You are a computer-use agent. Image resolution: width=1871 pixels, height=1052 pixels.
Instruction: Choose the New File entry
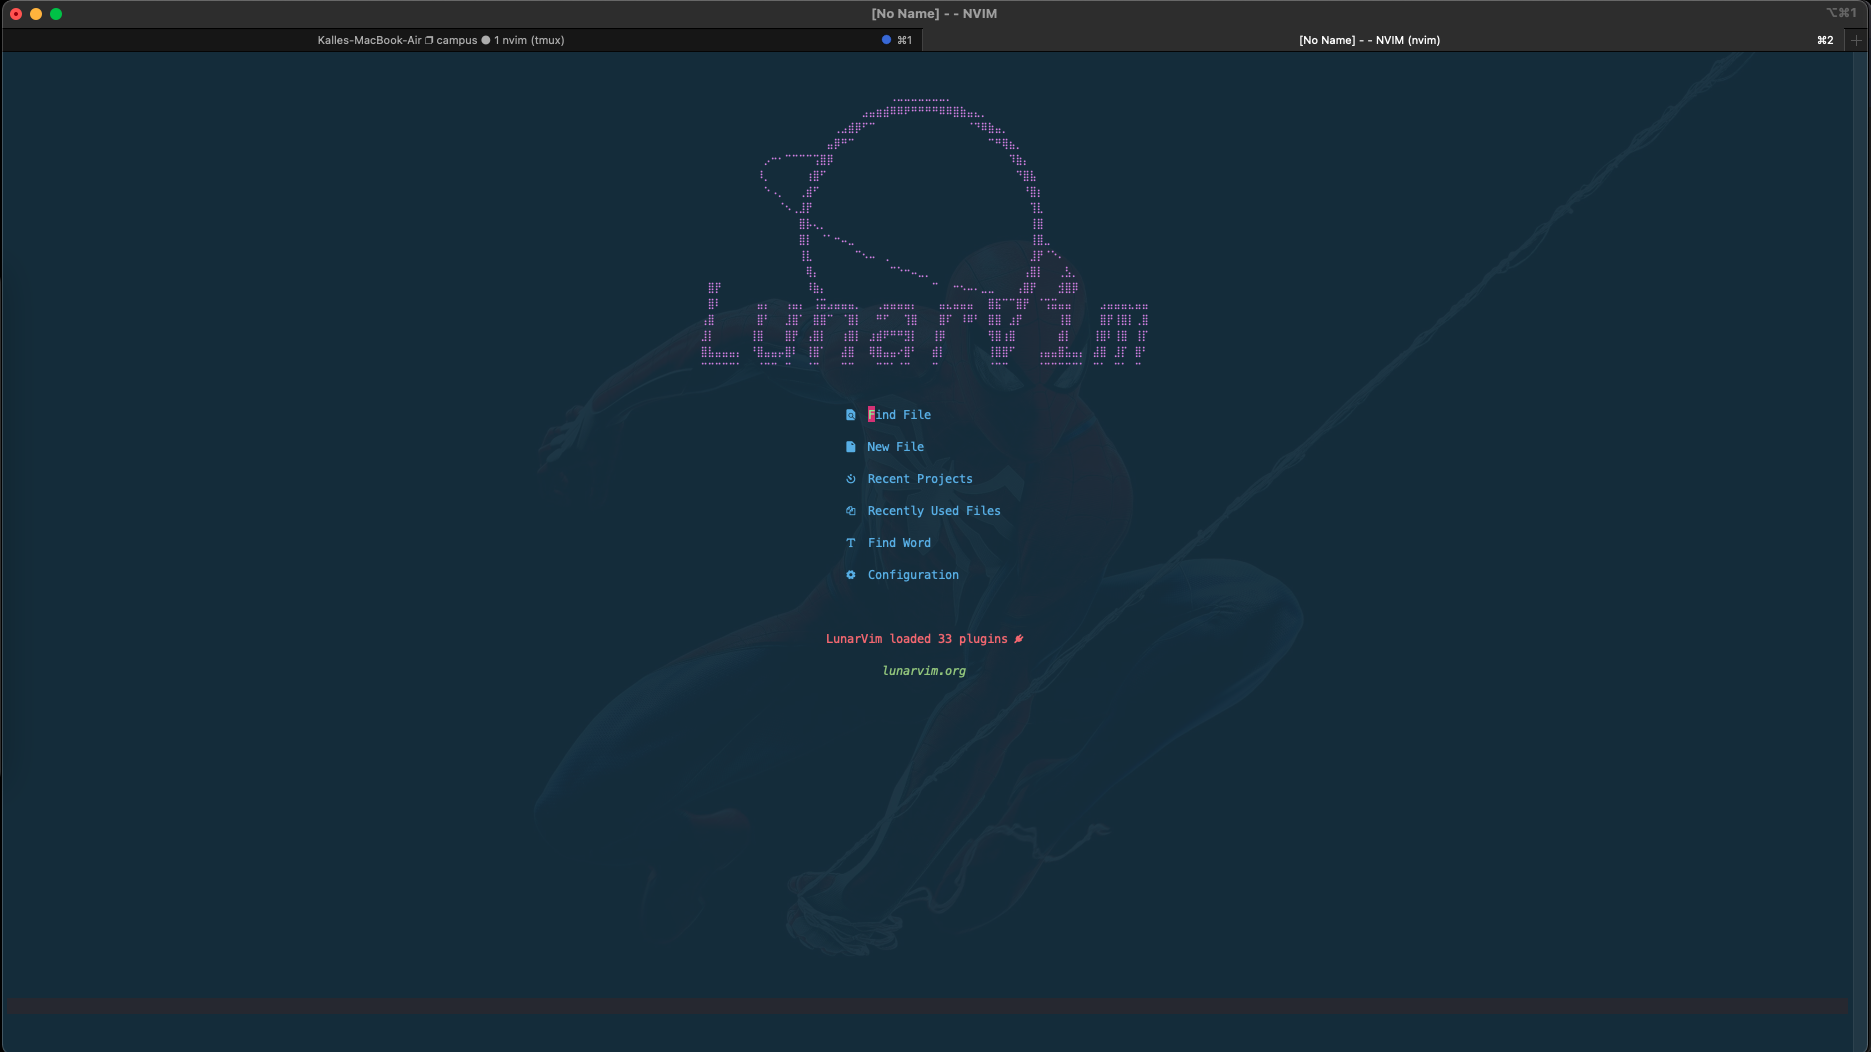coord(896,447)
